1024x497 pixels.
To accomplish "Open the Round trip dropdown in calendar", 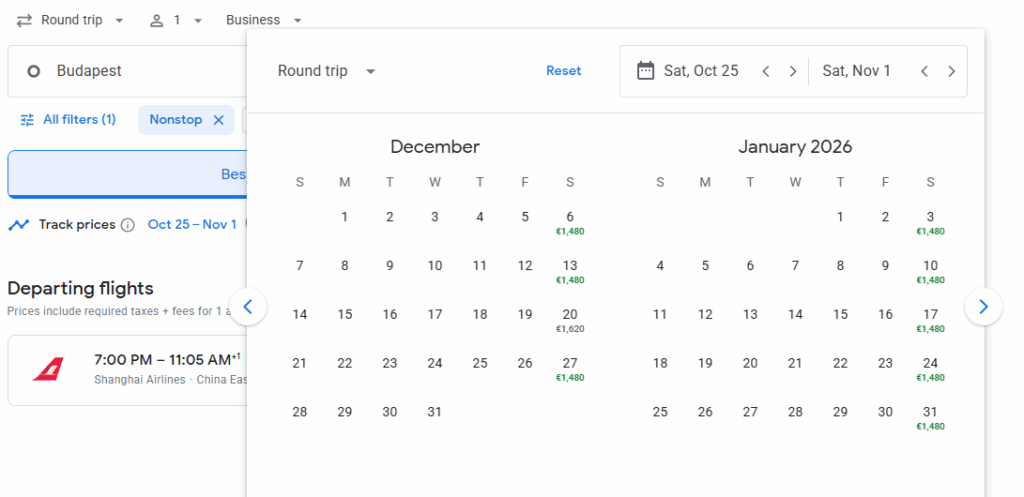I will (x=326, y=71).
